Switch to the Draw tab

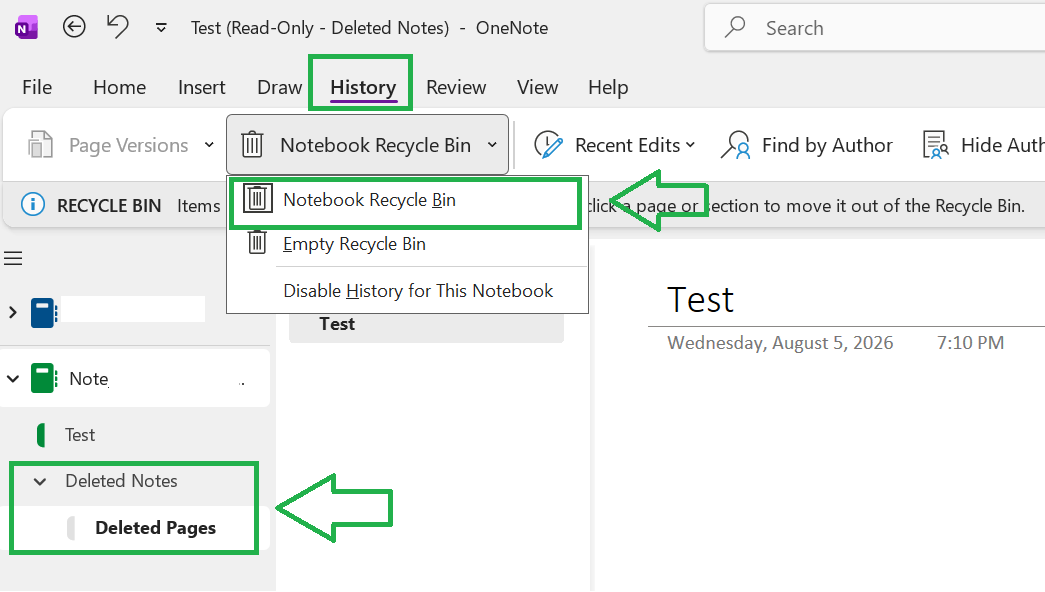point(279,87)
